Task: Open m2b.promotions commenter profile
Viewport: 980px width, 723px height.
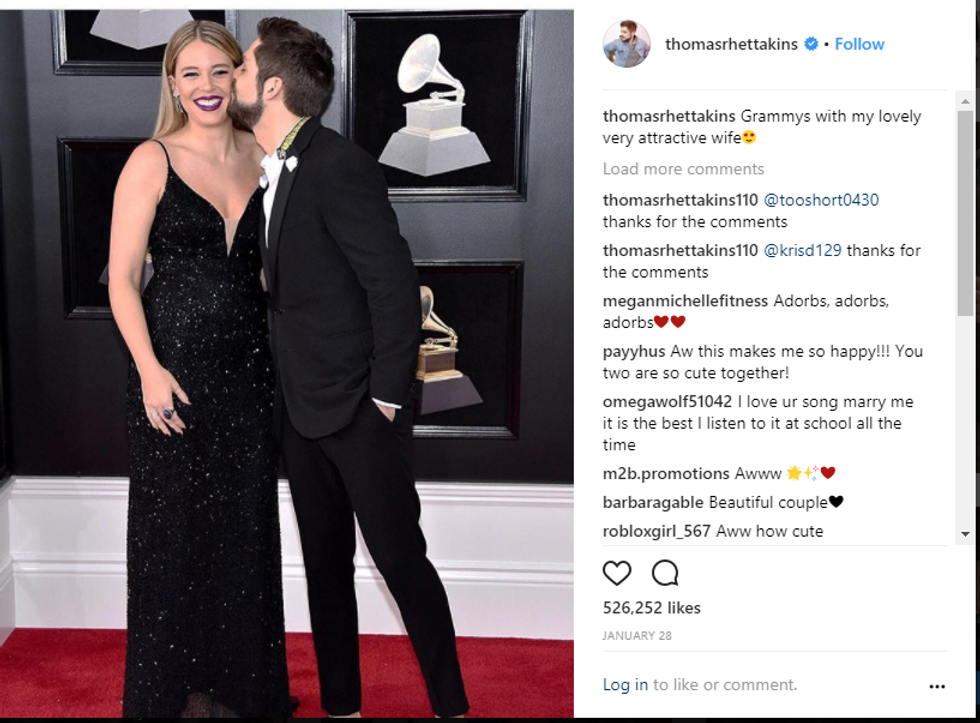Action: [666, 473]
